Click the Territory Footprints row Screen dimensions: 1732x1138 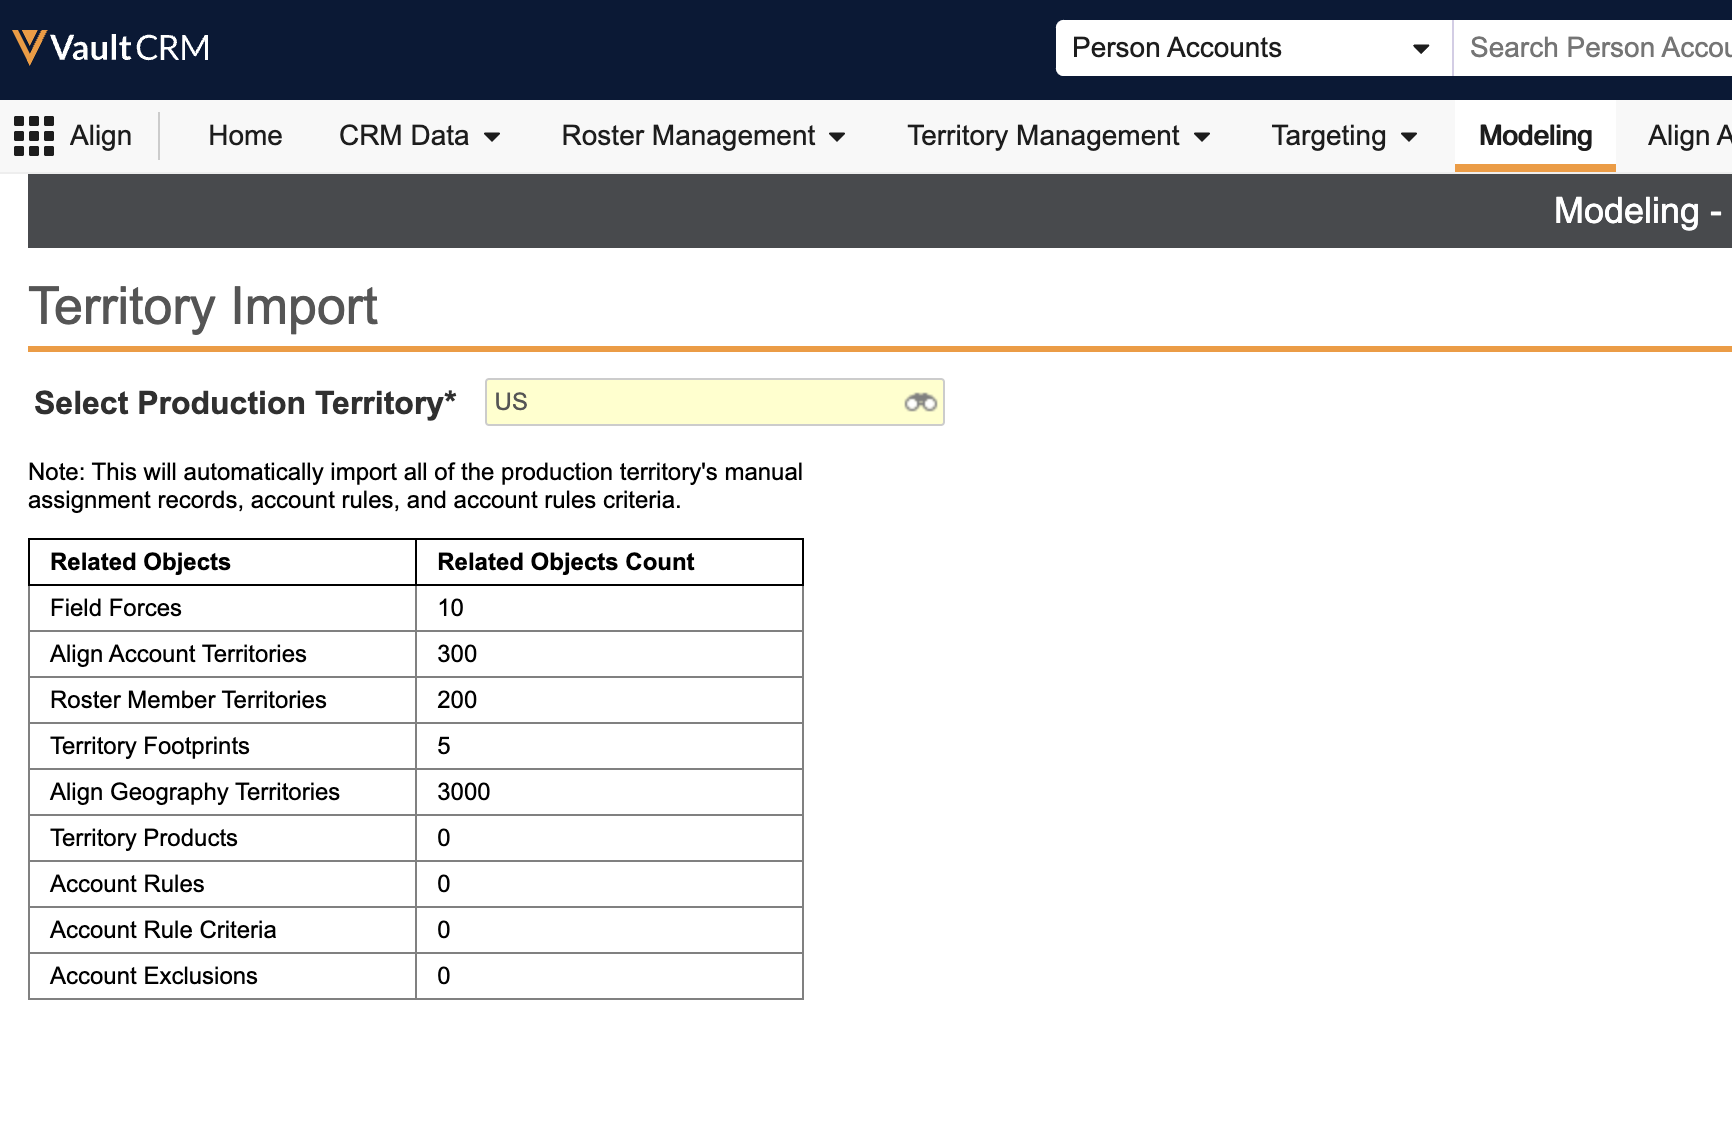click(150, 746)
